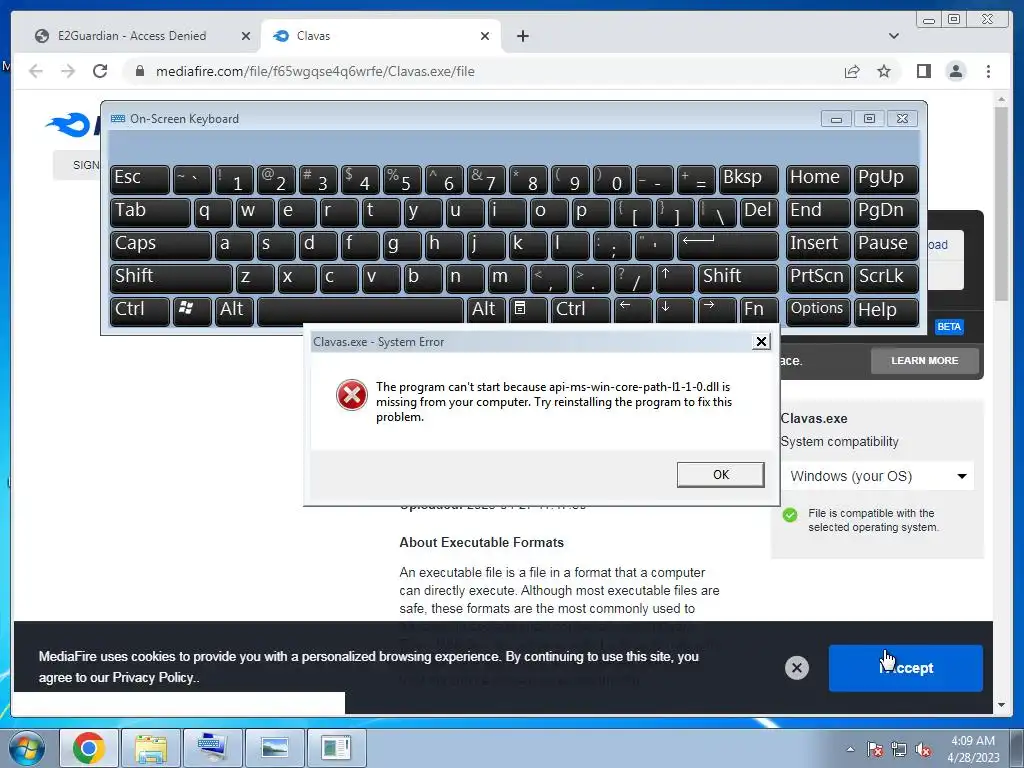Click the Windows logo key on keyboard
This screenshot has height=768, width=1024.
(x=191, y=311)
